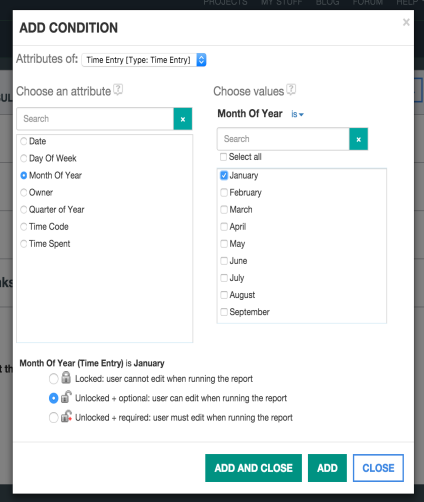Uncheck the January checkbox
This screenshot has height=502, width=424.
pyautogui.click(x=224, y=175)
